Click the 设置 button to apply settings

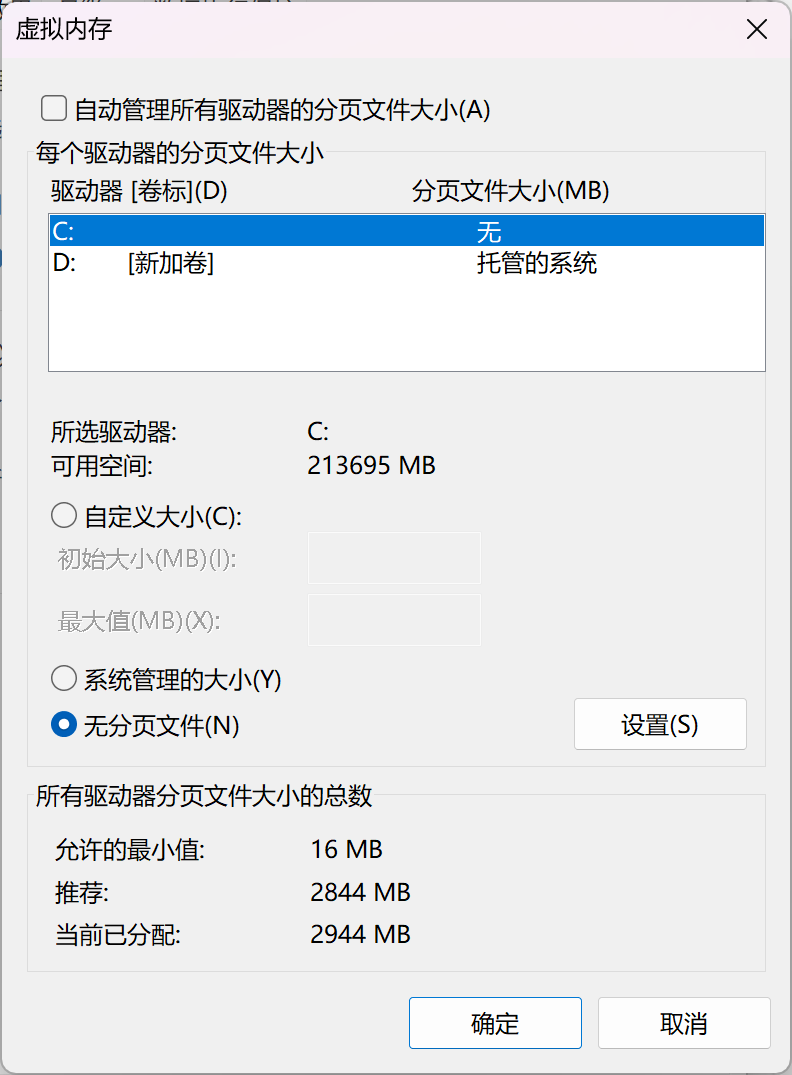point(660,724)
